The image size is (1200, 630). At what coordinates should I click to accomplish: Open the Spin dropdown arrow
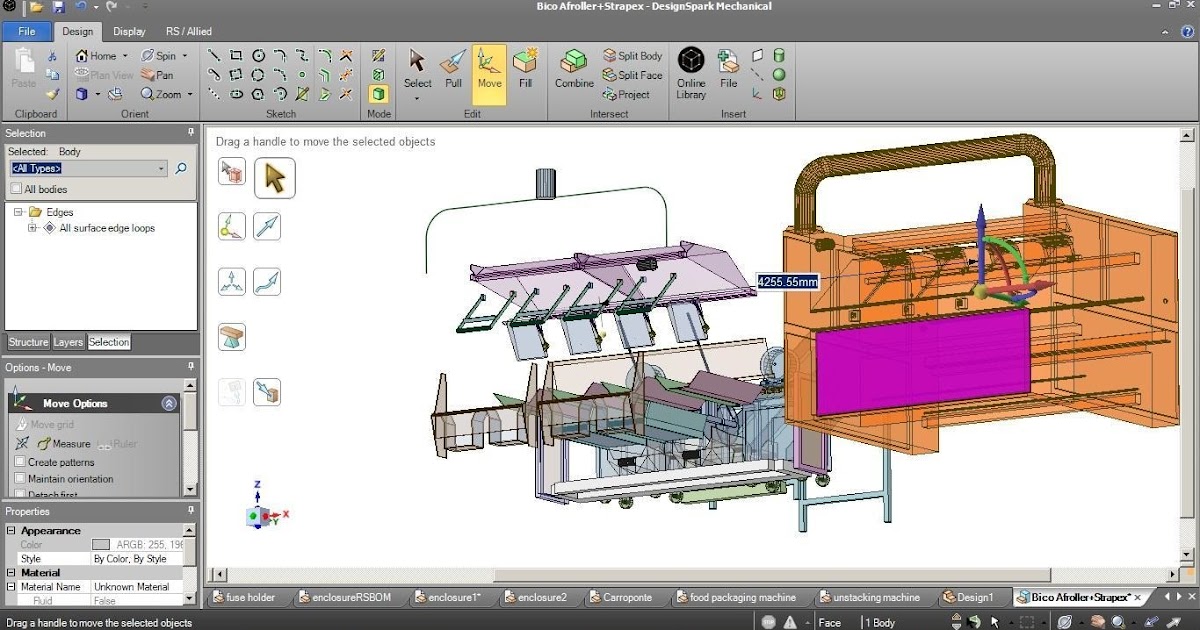coord(184,57)
